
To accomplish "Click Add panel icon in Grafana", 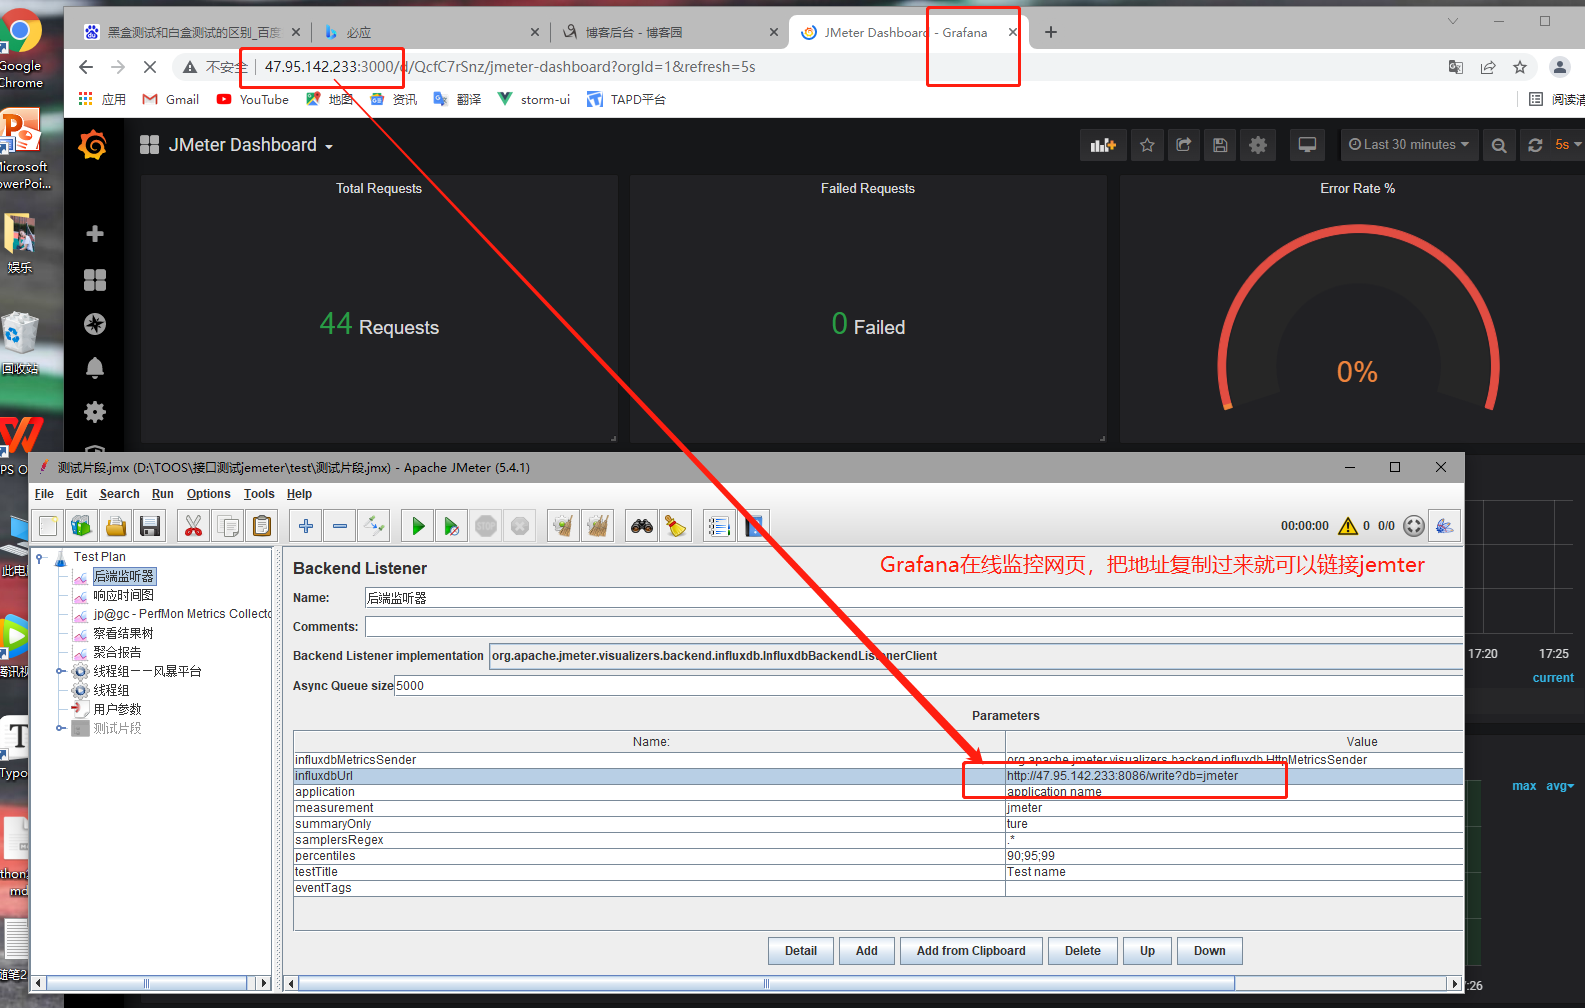I will click(1103, 145).
